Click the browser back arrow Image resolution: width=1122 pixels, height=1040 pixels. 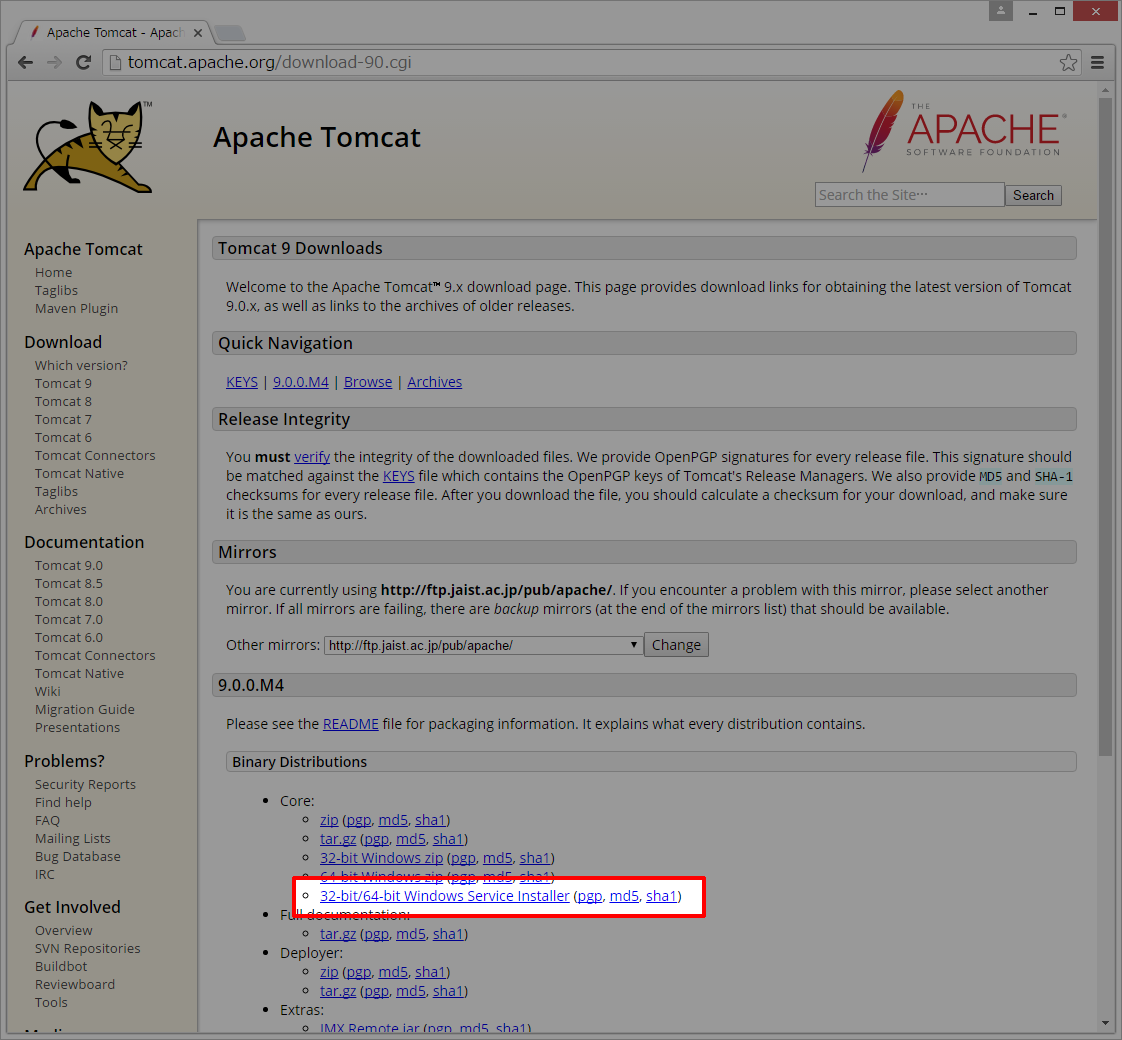pos(25,62)
